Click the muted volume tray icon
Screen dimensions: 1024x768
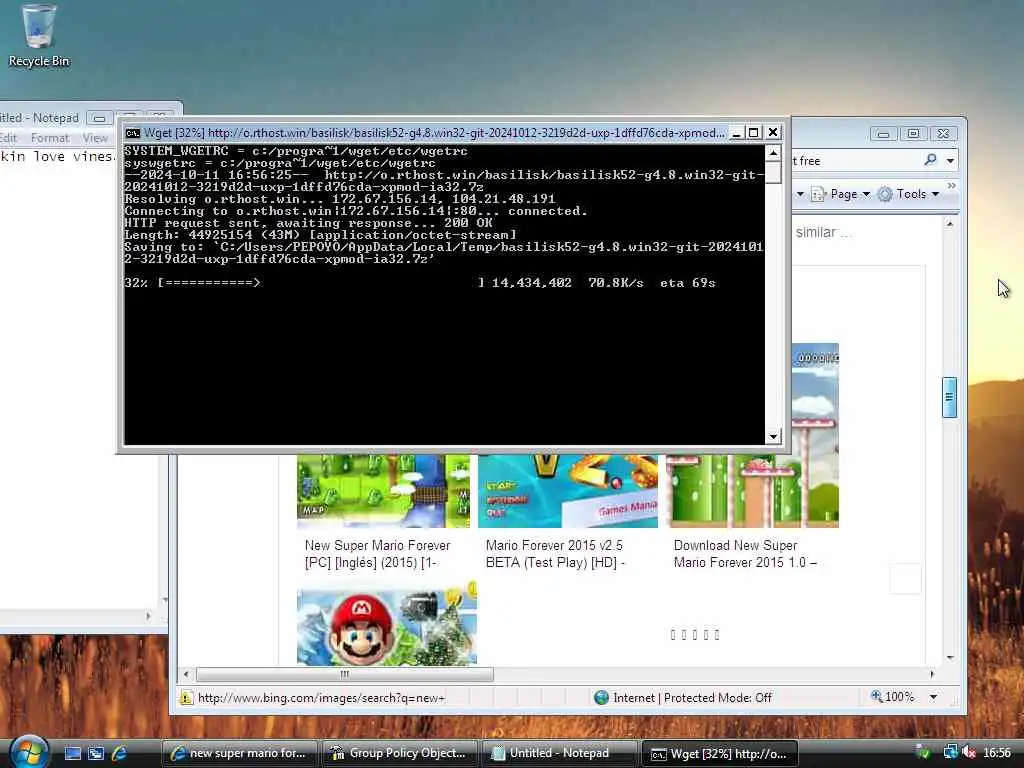pos(970,753)
